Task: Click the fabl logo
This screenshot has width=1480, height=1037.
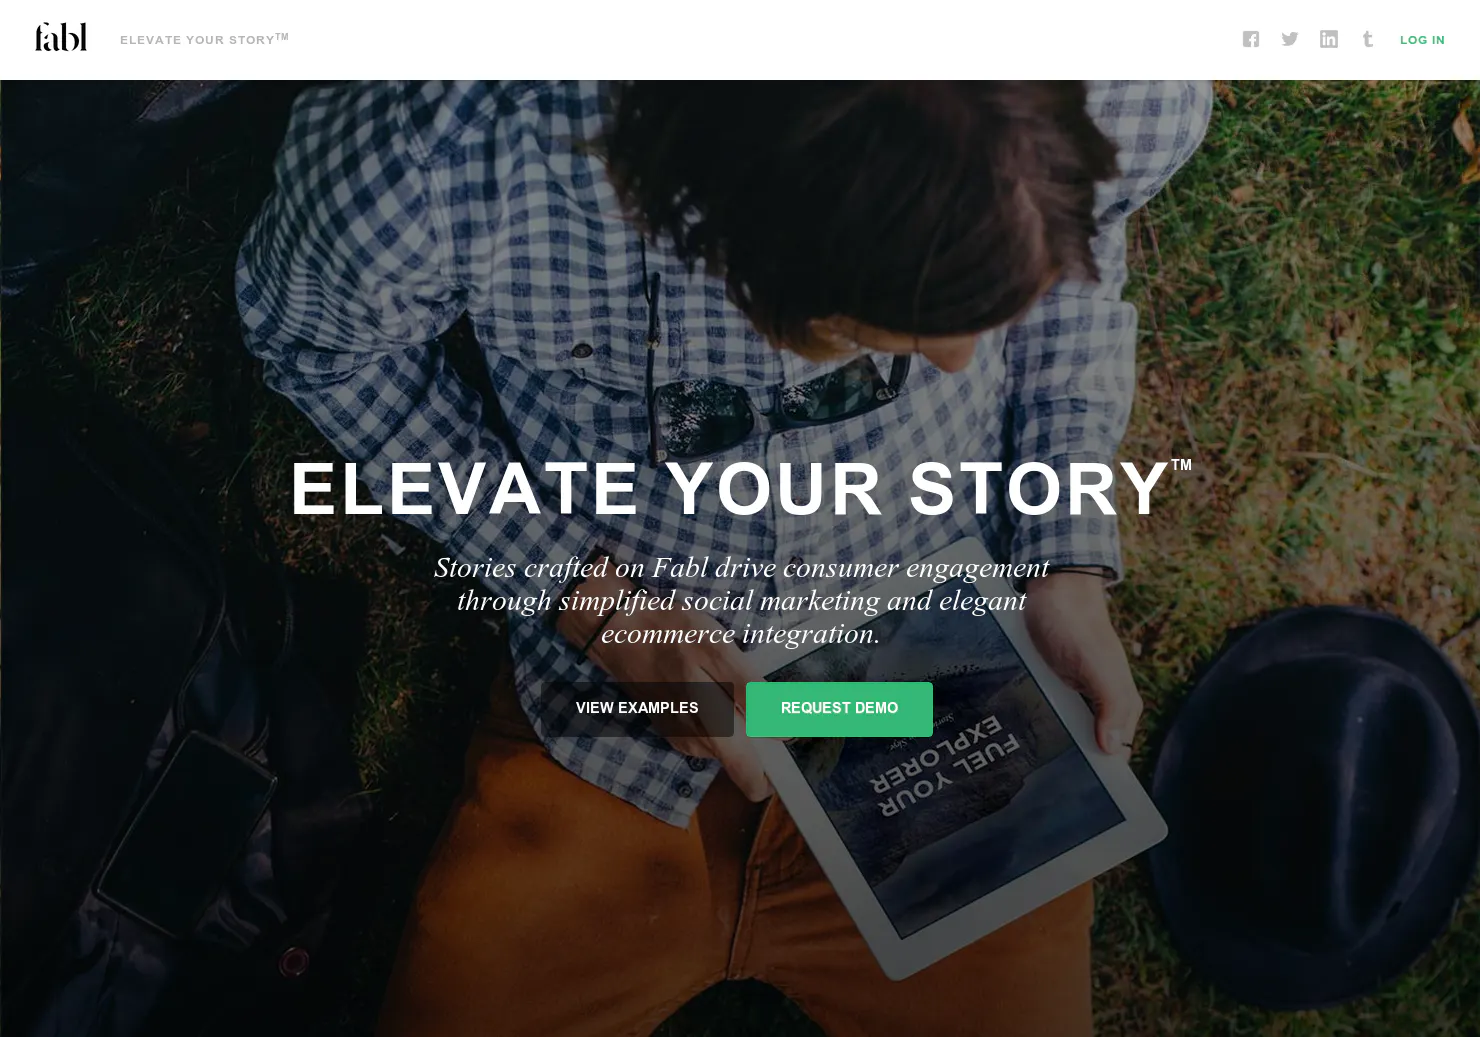Action: [61, 37]
